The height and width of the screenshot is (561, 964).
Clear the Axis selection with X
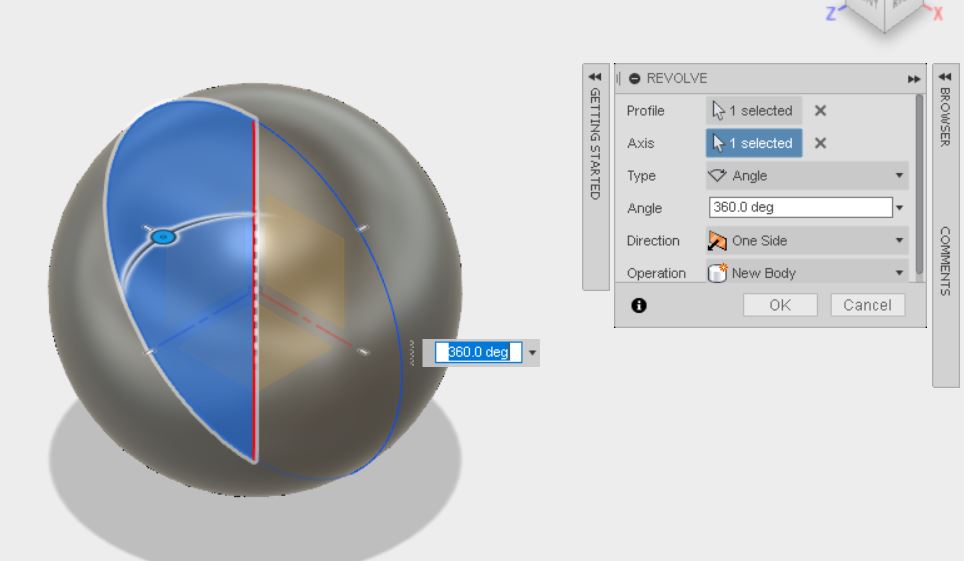[x=820, y=143]
